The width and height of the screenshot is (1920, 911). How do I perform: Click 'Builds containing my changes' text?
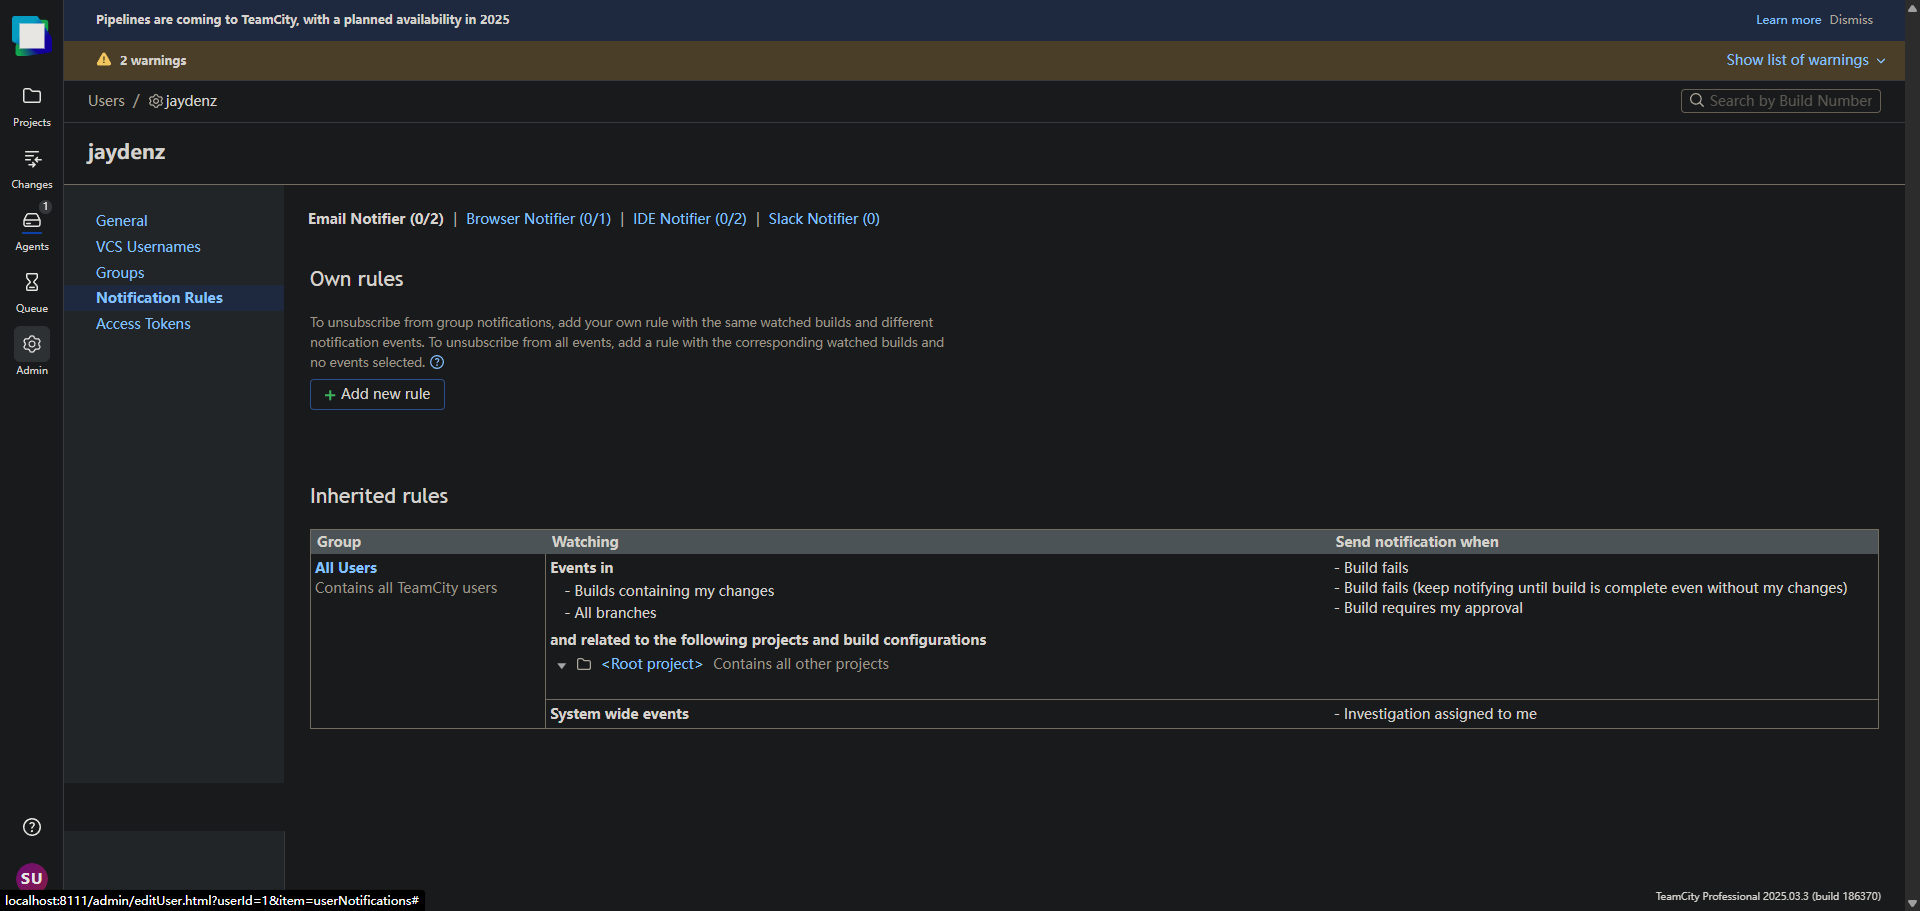(x=674, y=591)
